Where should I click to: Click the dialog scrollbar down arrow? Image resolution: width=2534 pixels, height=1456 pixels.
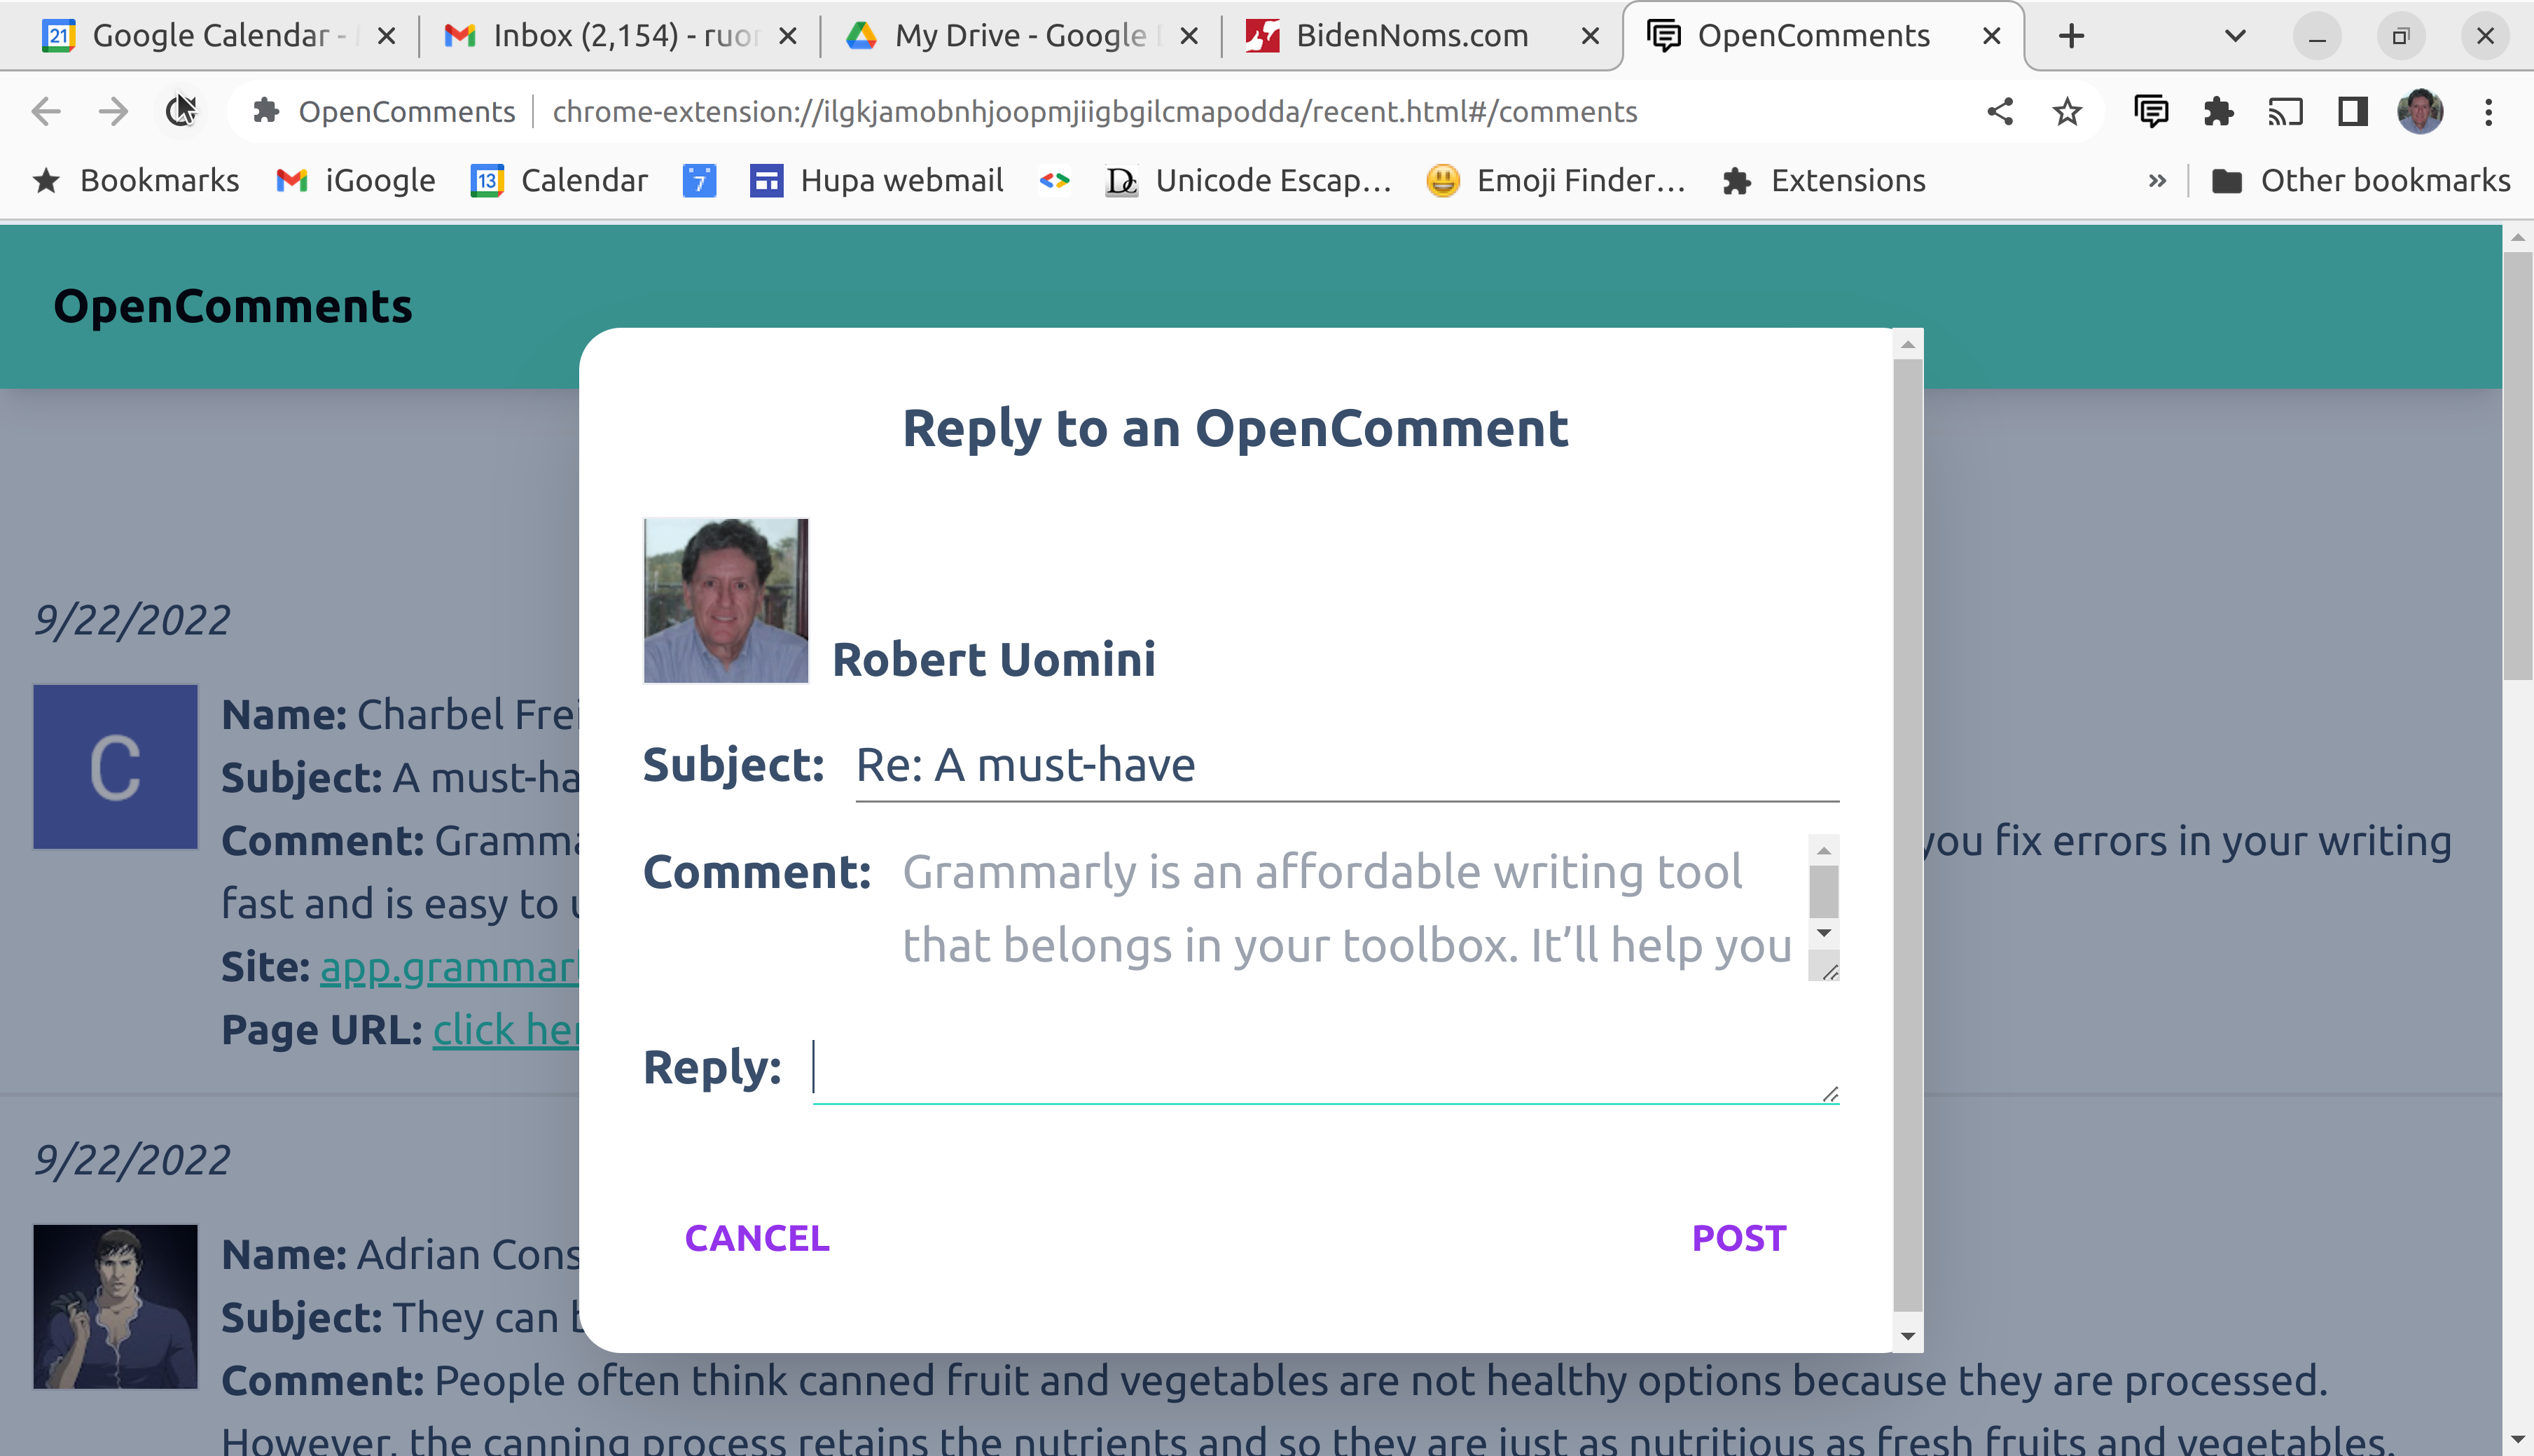tap(1908, 1336)
